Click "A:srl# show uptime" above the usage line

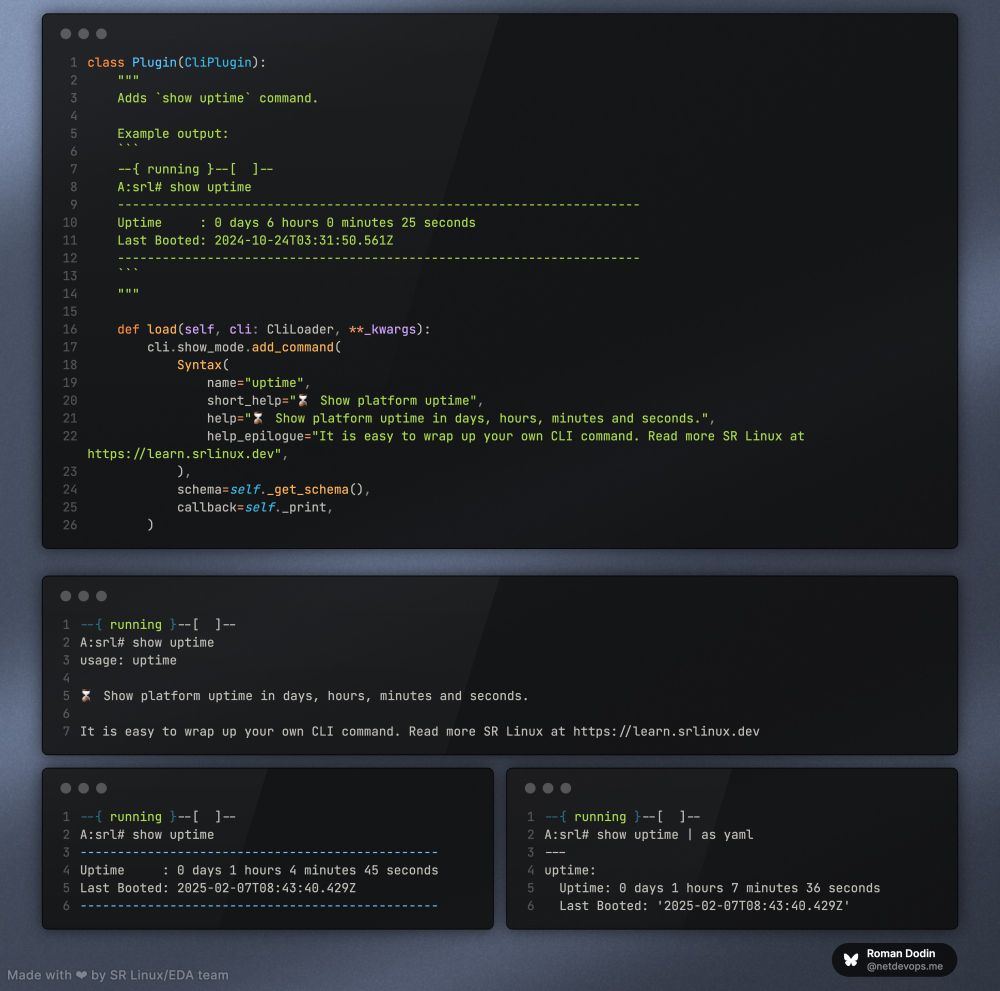pos(147,643)
